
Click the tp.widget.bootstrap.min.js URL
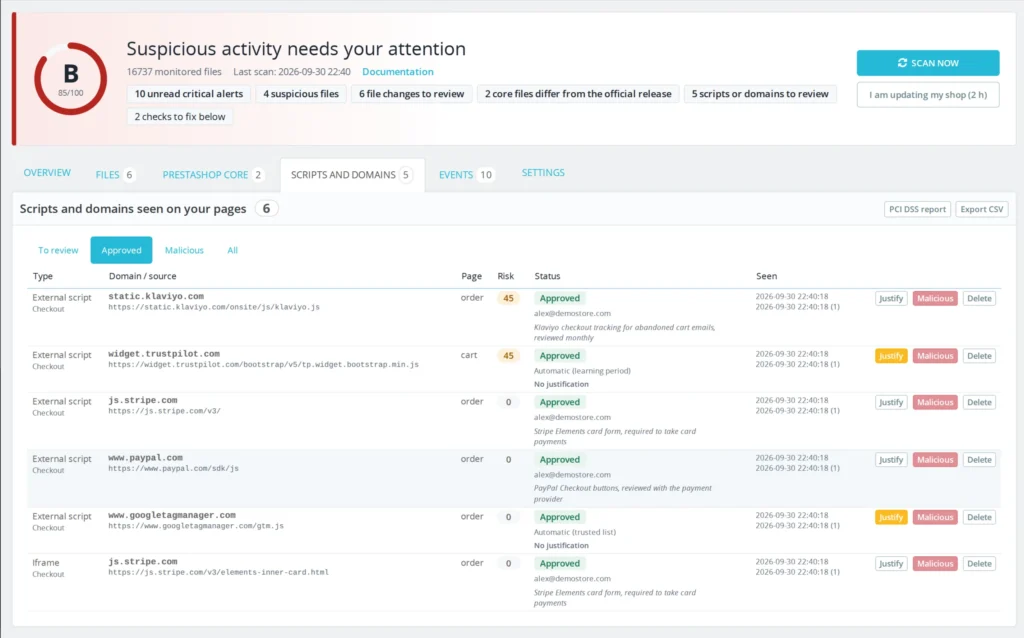click(x=263, y=364)
